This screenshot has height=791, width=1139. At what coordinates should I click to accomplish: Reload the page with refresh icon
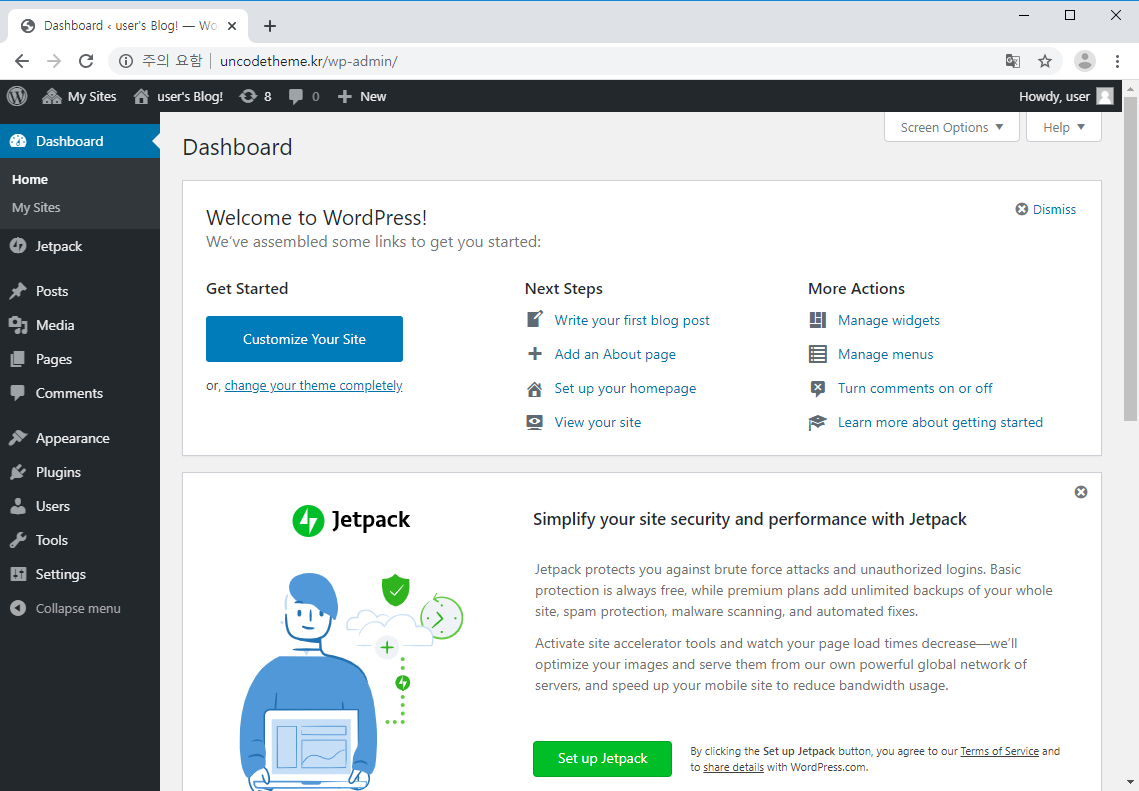tap(86, 61)
